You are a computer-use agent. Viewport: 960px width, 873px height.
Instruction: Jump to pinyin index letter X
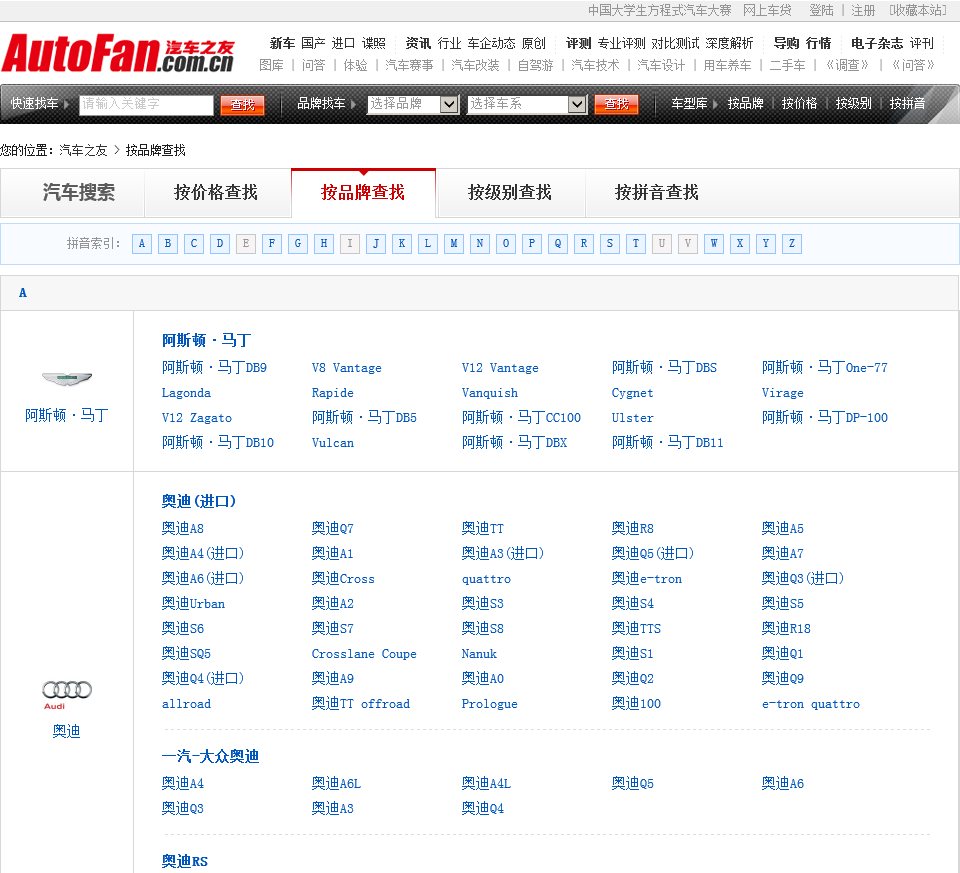click(740, 244)
